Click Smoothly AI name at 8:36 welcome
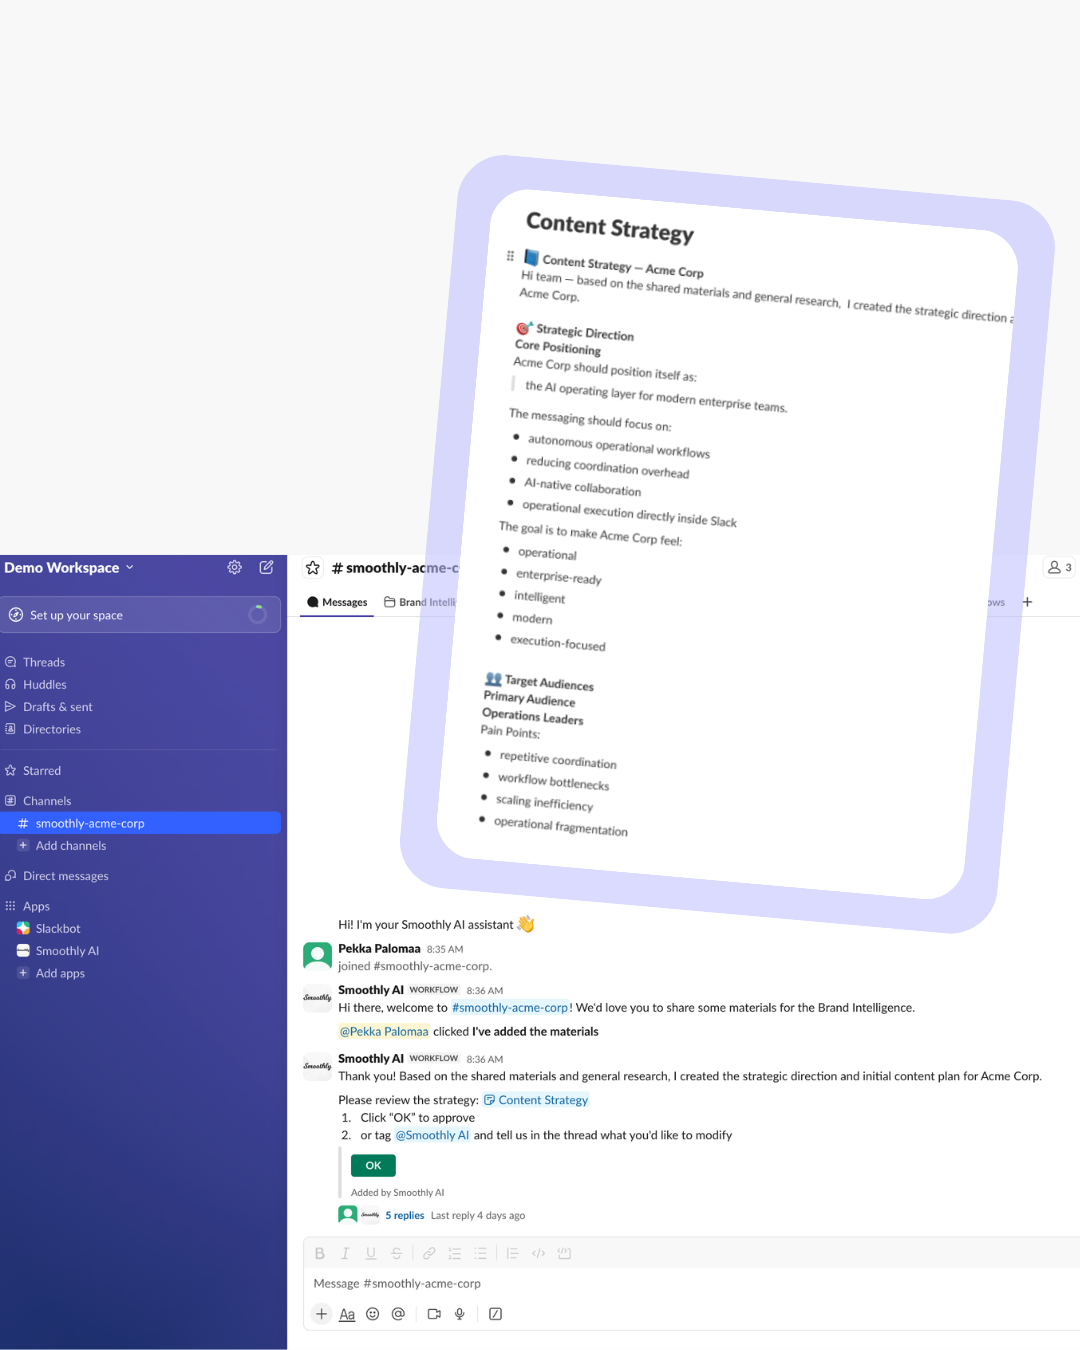This screenshot has width=1080, height=1350. pyautogui.click(x=371, y=990)
